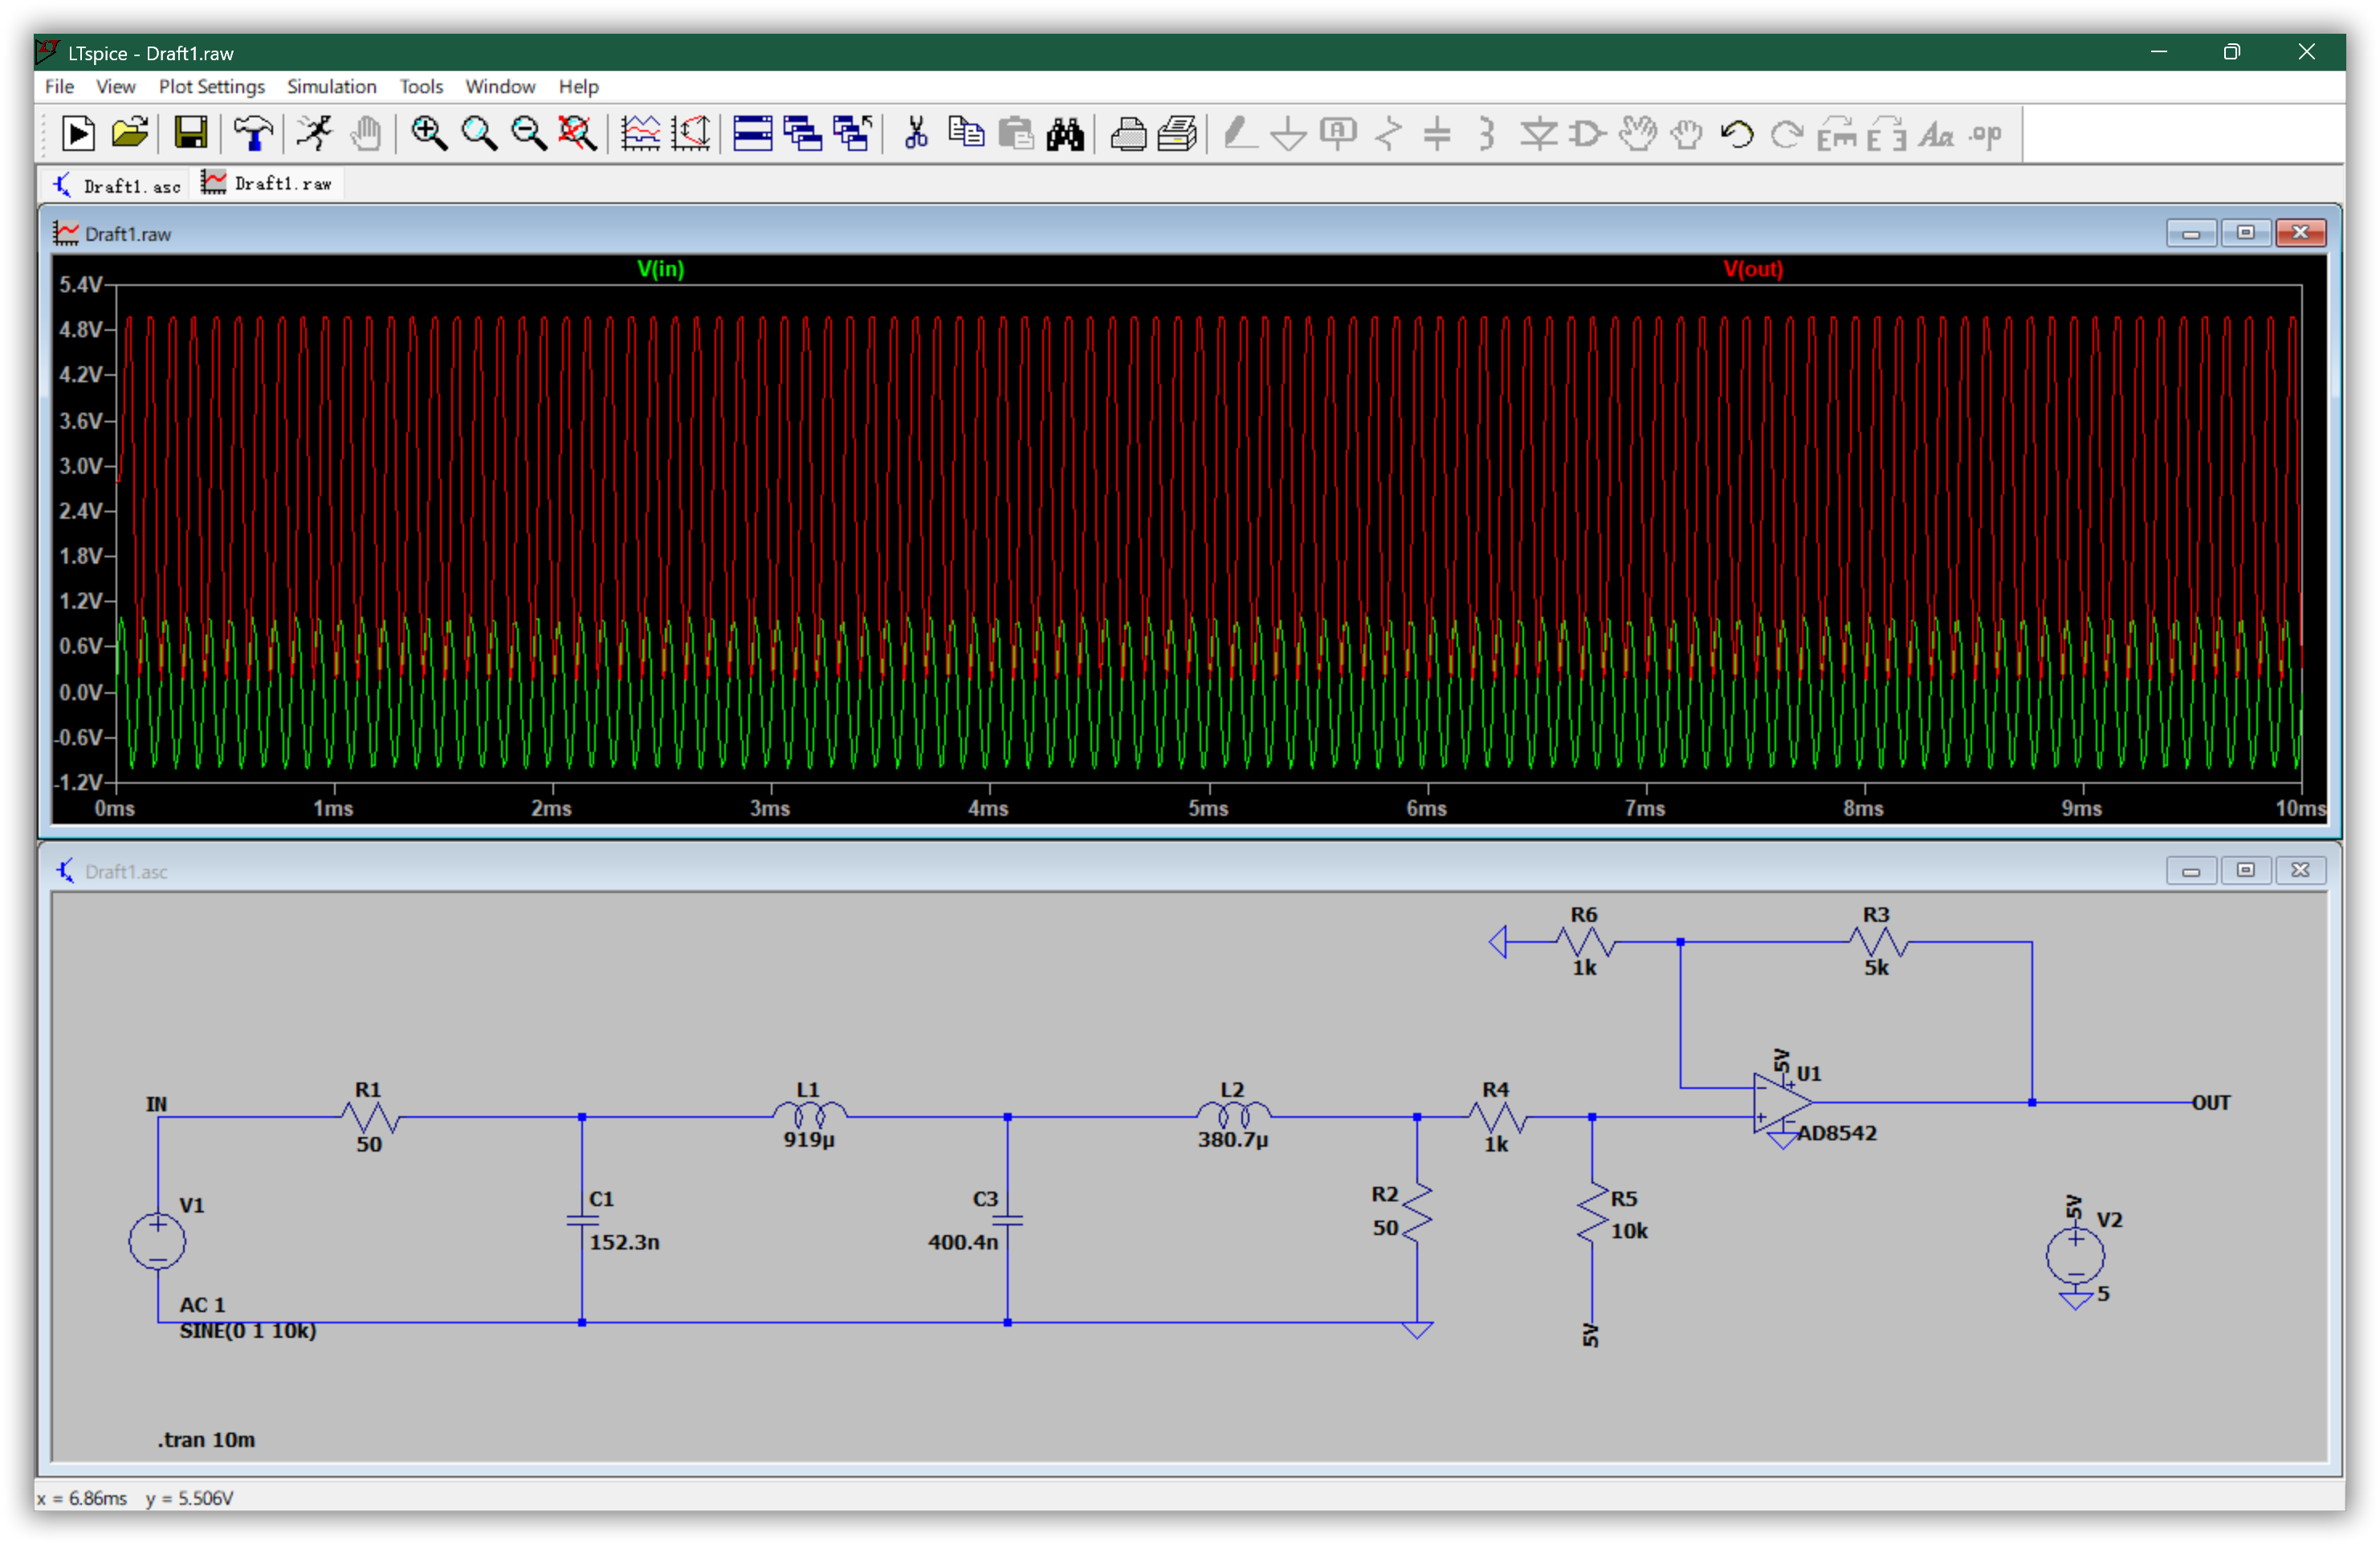Click the Zoom In magnifier icon
2380x1545 pixels.
(429, 133)
